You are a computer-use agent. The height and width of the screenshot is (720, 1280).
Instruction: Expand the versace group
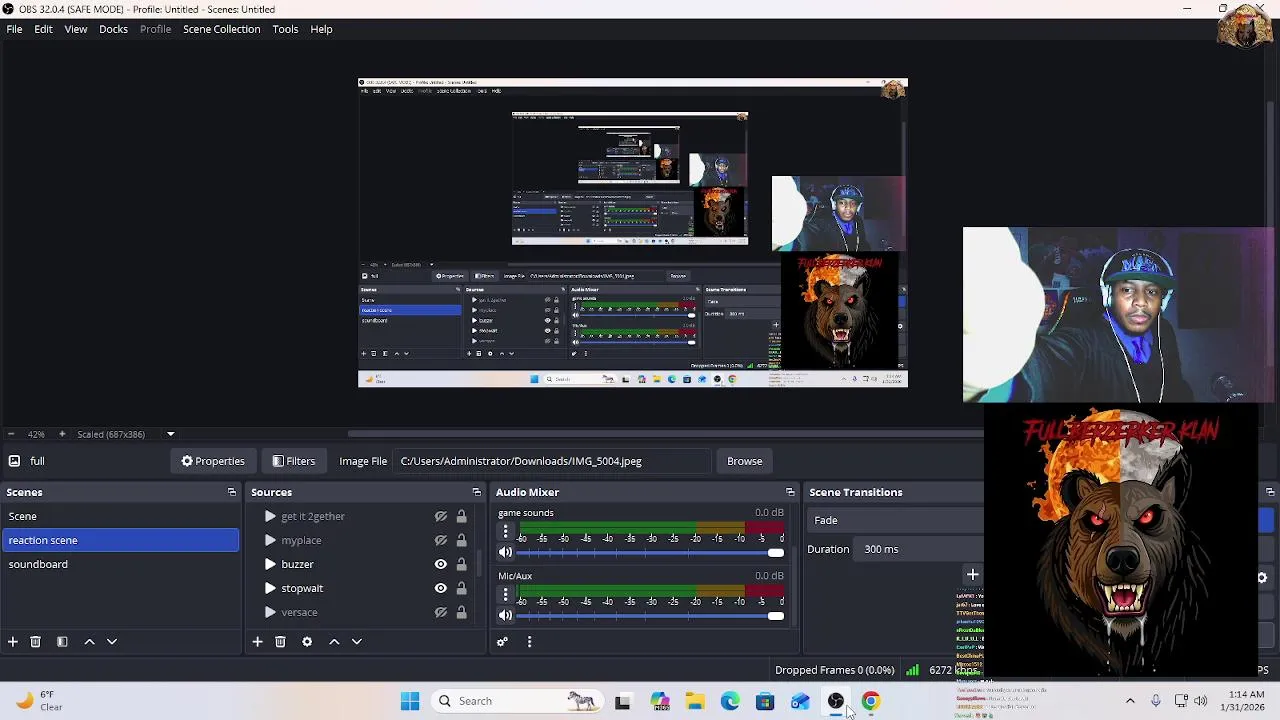pos(270,613)
